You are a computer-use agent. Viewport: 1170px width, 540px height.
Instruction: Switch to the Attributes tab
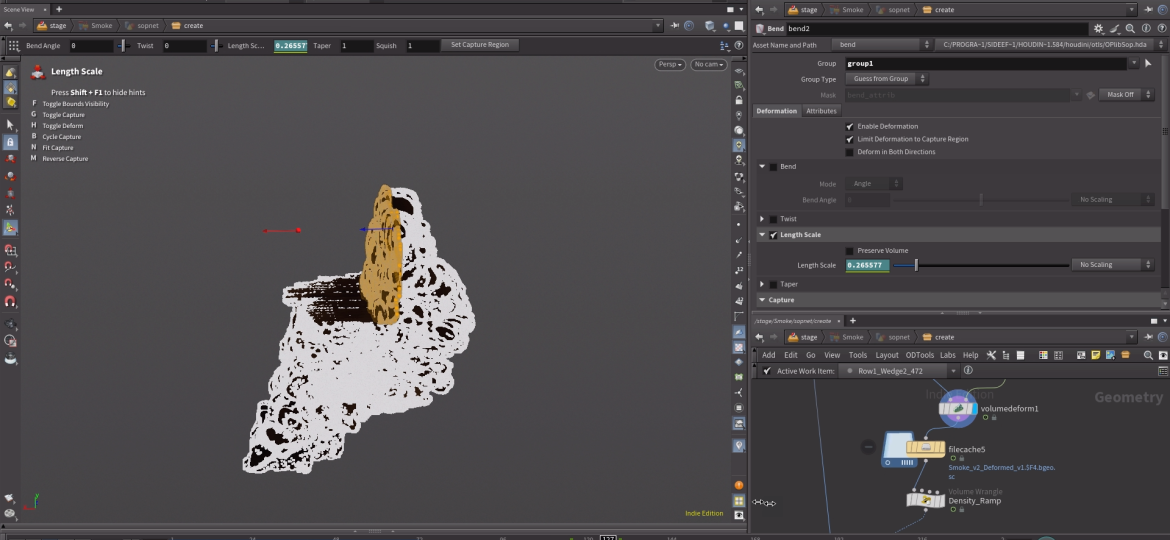(821, 111)
